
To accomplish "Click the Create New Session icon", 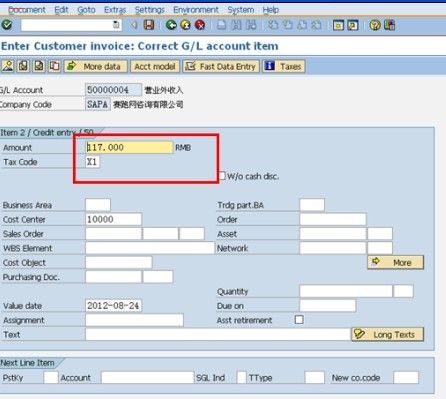I will 338,25.
